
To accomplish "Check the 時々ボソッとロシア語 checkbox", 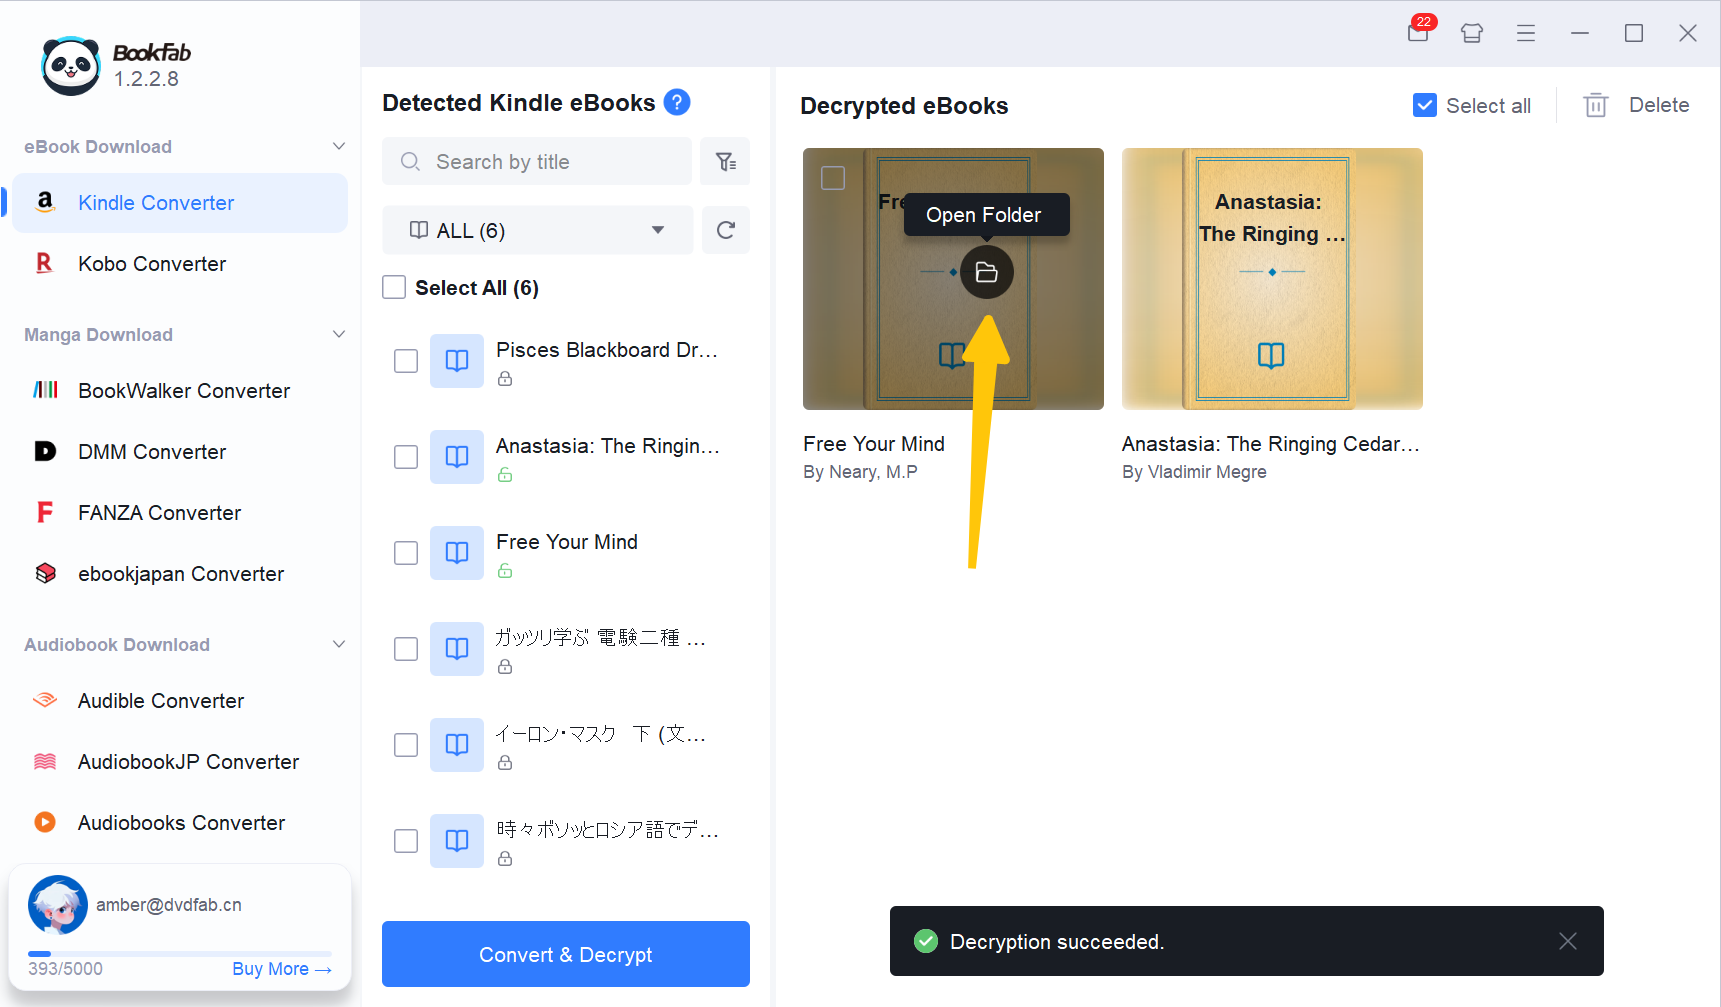I will click(406, 841).
